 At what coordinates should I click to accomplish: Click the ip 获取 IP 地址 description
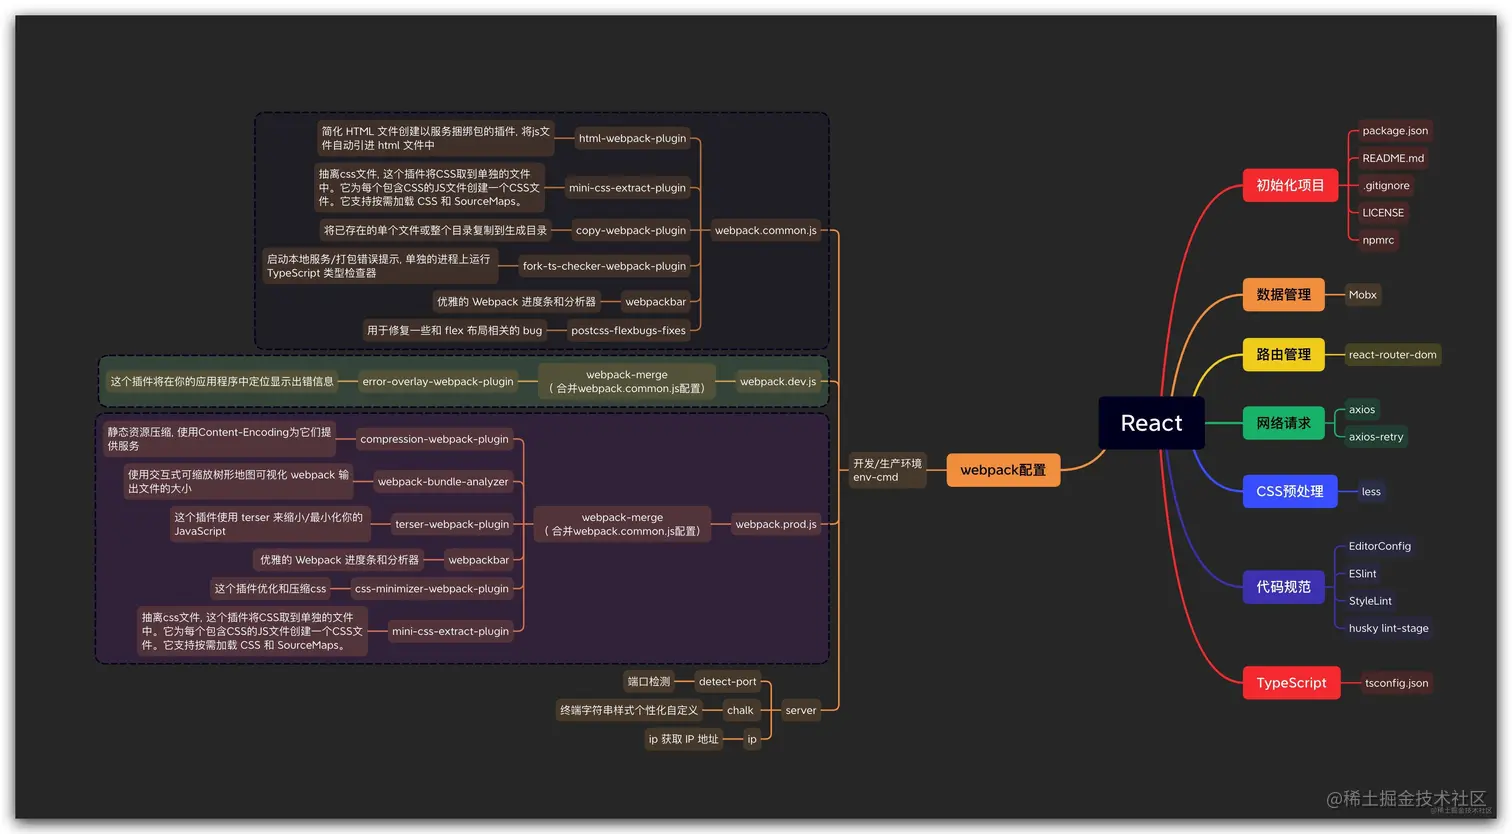pos(683,739)
